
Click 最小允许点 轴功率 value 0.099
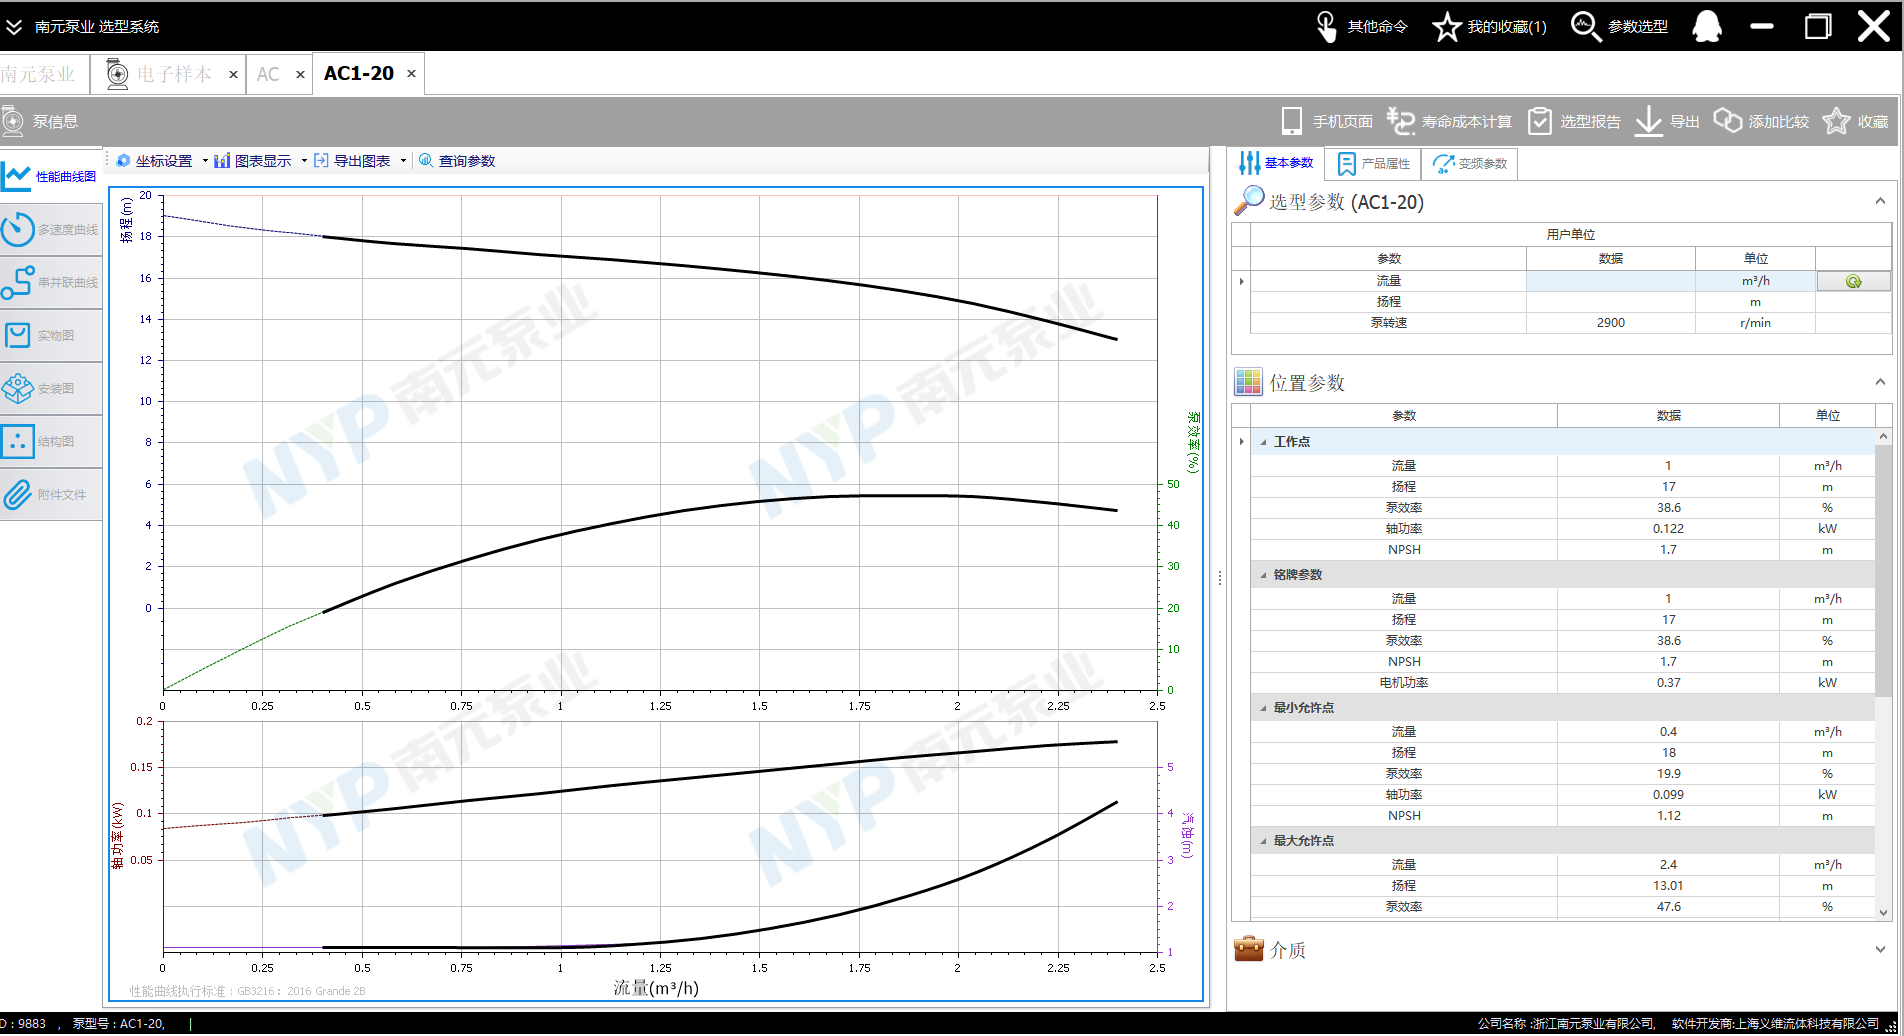1668,795
